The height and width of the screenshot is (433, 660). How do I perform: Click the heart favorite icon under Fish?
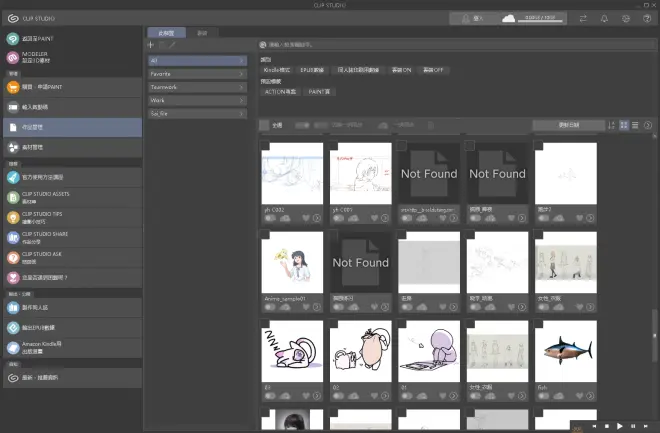(580, 396)
